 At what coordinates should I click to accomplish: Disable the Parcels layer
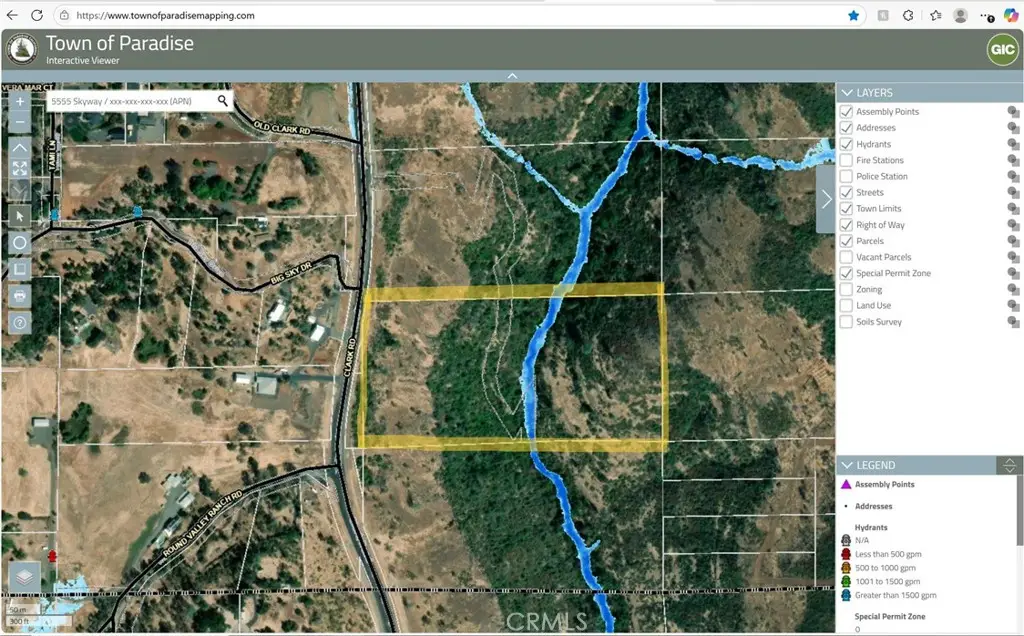tap(845, 240)
